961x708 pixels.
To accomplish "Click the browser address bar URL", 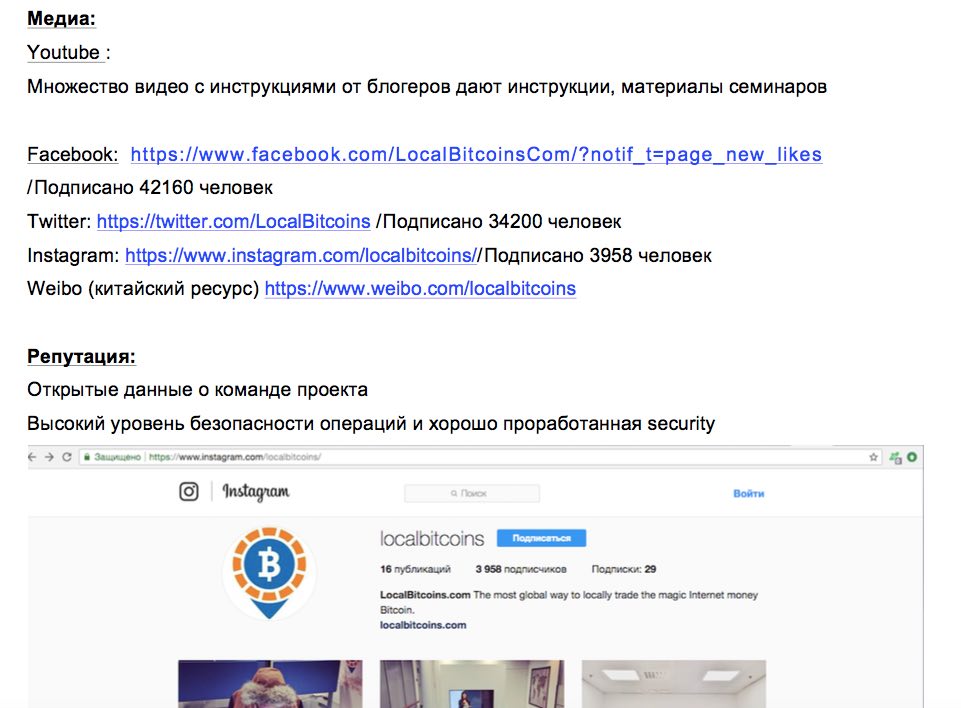I will (235, 457).
